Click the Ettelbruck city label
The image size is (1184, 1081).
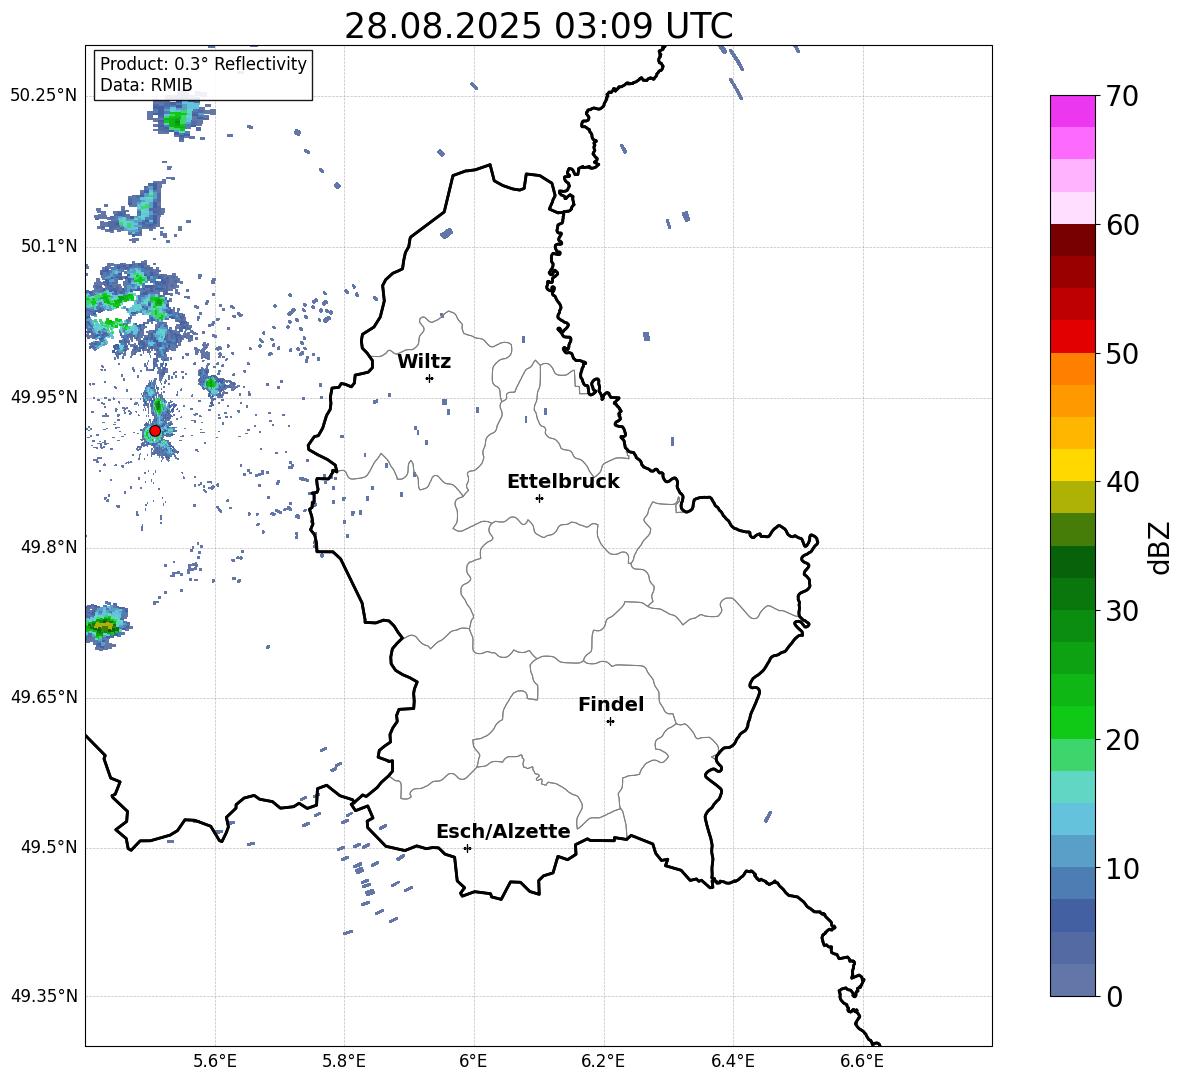pos(563,482)
